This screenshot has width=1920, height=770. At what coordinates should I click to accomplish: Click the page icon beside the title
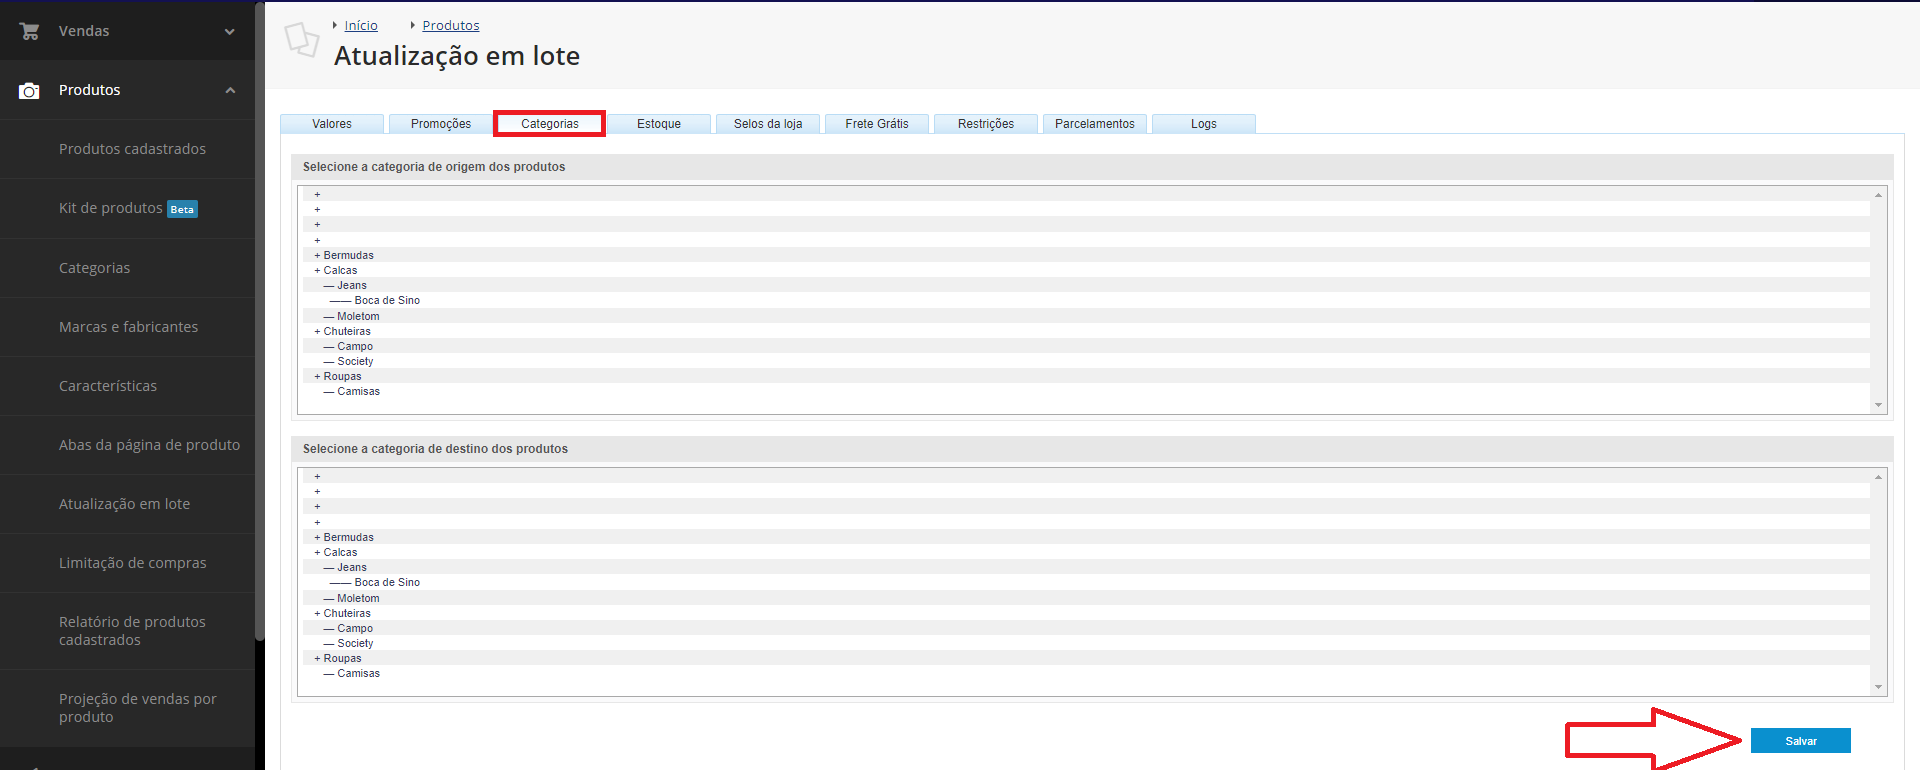tap(301, 40)
